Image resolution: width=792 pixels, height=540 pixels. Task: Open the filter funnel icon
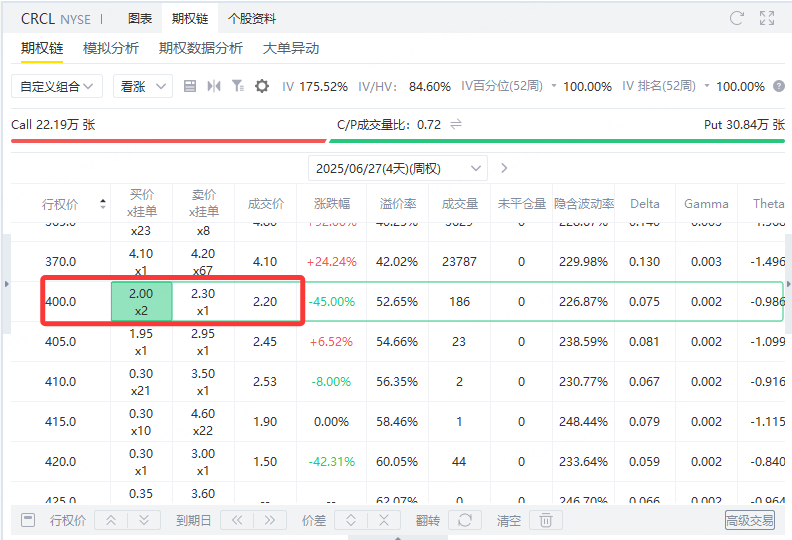[x=238, y=86]
